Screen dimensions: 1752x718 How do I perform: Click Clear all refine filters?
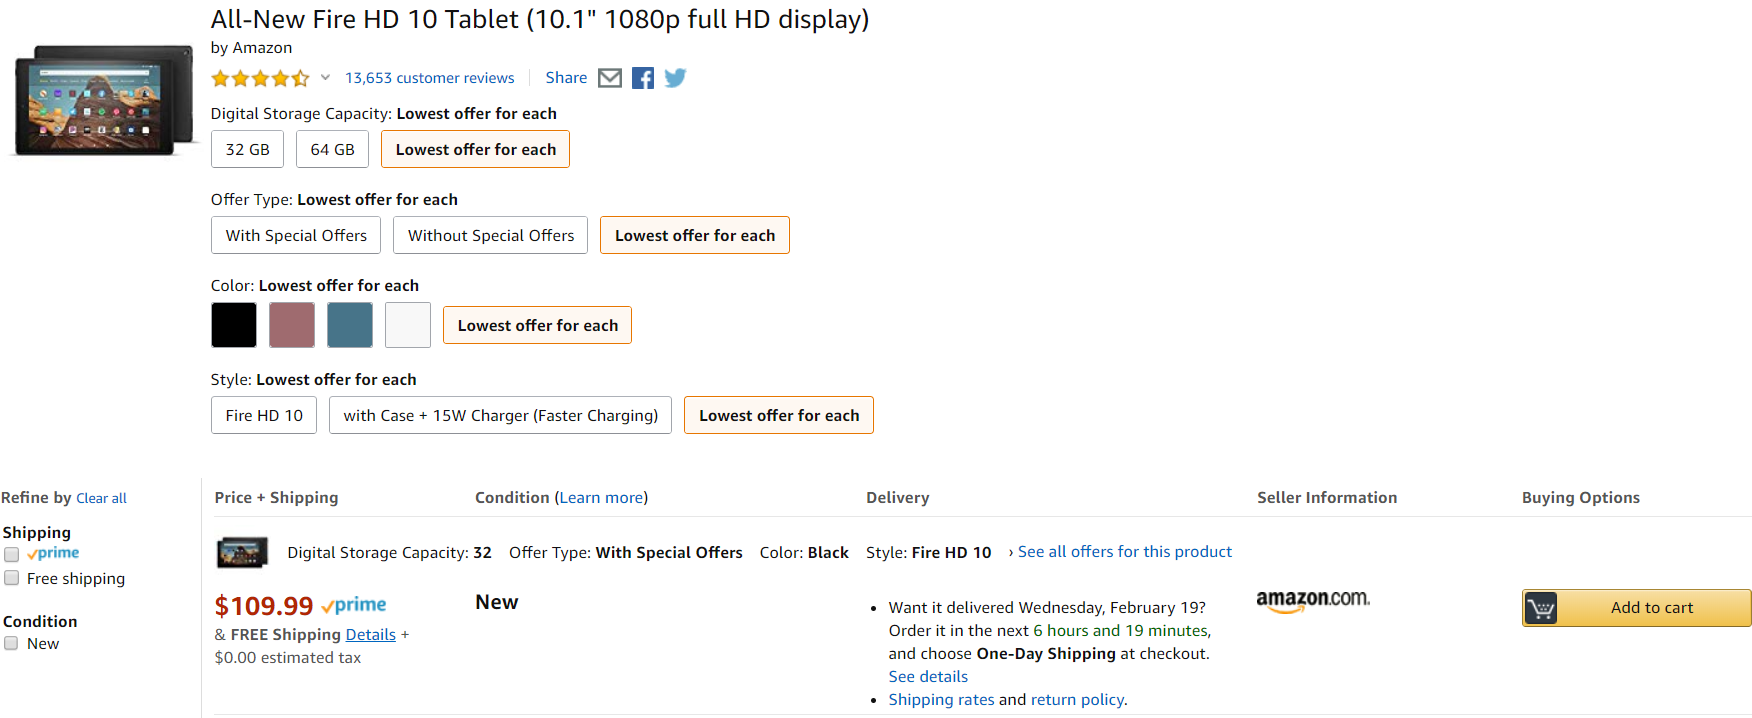pos(101,498)
